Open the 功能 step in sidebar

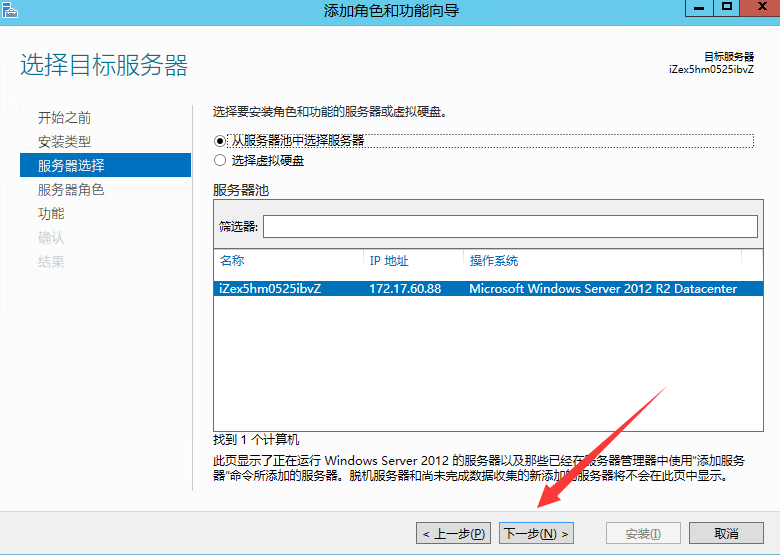[x=51, y=214]
